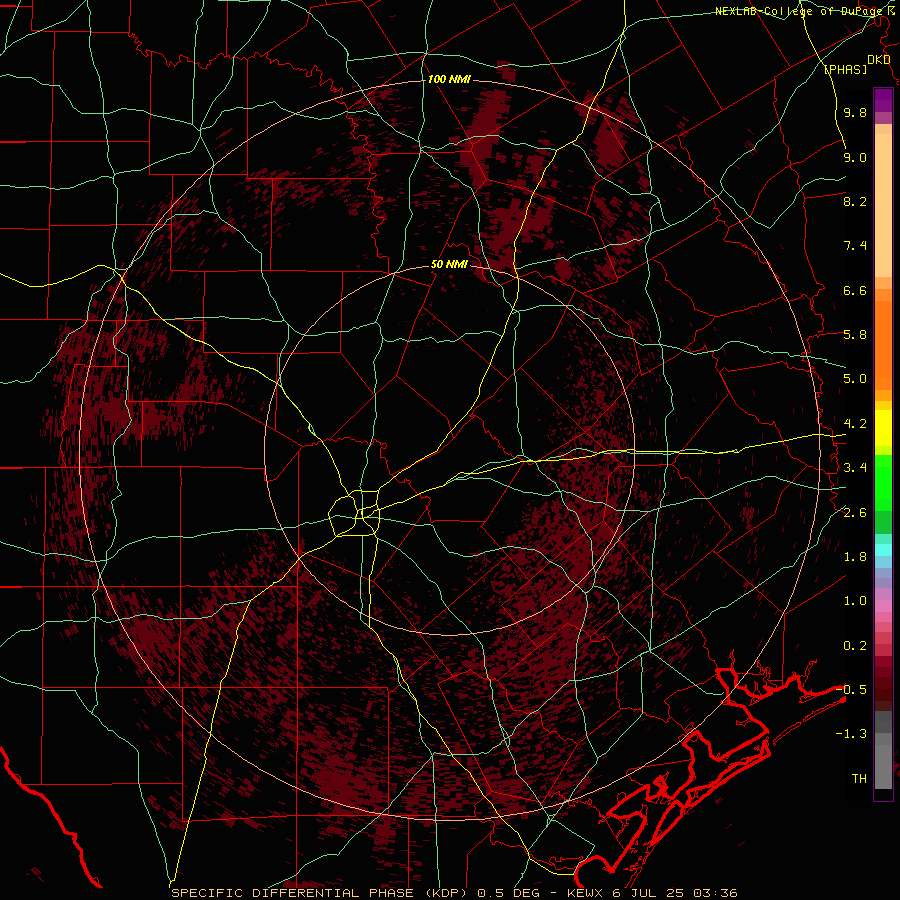
Task: Click the 7.4 scale value
Action: click(855, 246)
